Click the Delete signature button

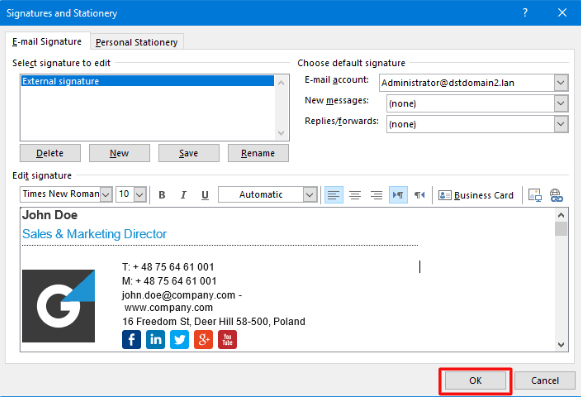pyautogui.click(x=50, y=153)
